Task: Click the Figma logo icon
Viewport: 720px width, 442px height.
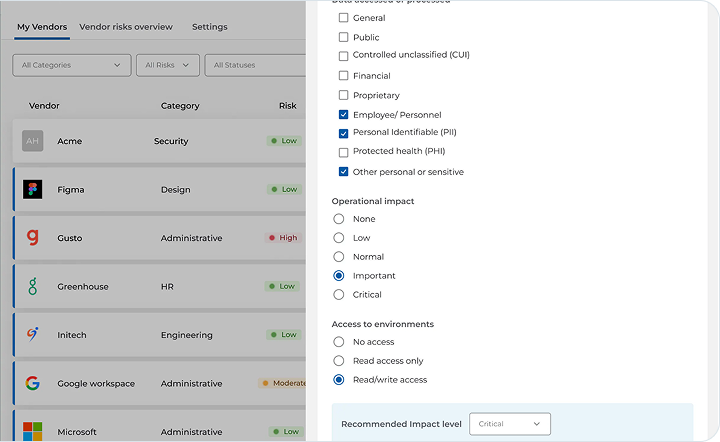Action: [x=33, y=189]
